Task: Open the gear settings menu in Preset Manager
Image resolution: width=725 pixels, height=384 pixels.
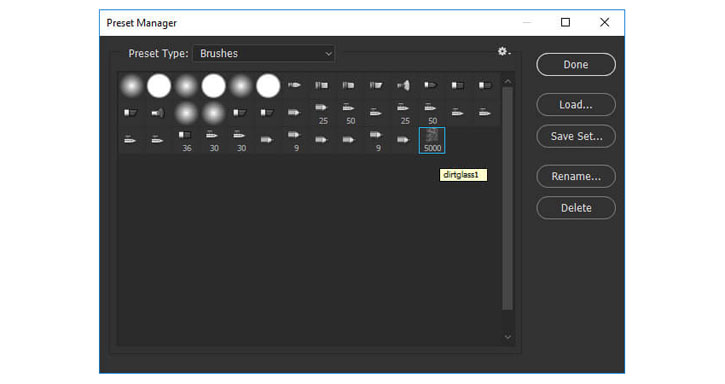Action: coord(504,51)
